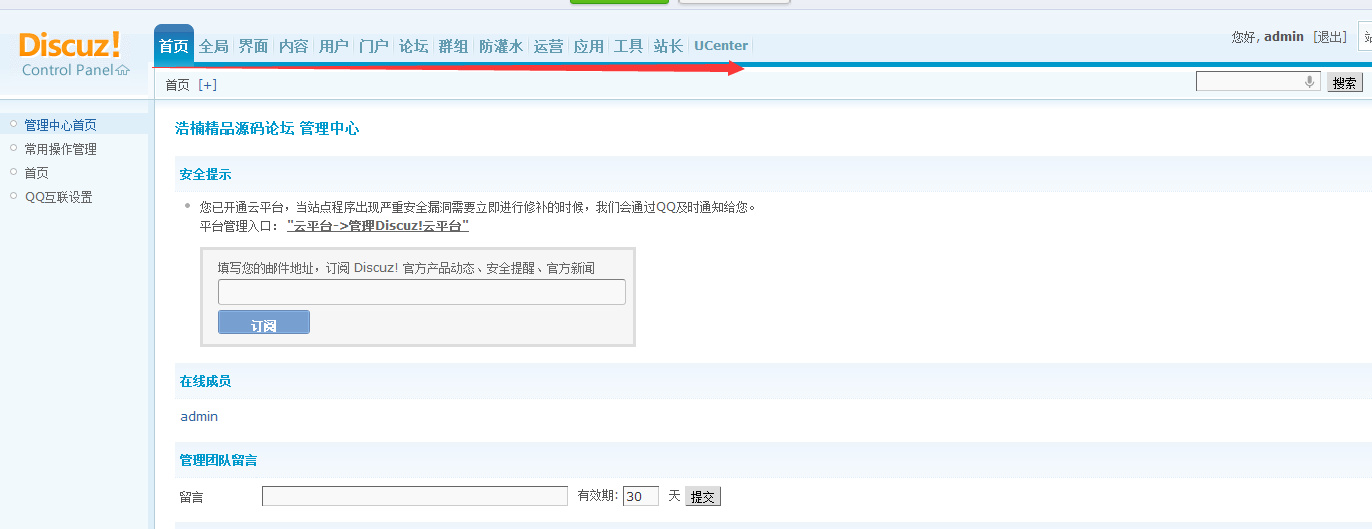Focus the top-right search input field
1372x529 pixels.
click(1258, 82)
